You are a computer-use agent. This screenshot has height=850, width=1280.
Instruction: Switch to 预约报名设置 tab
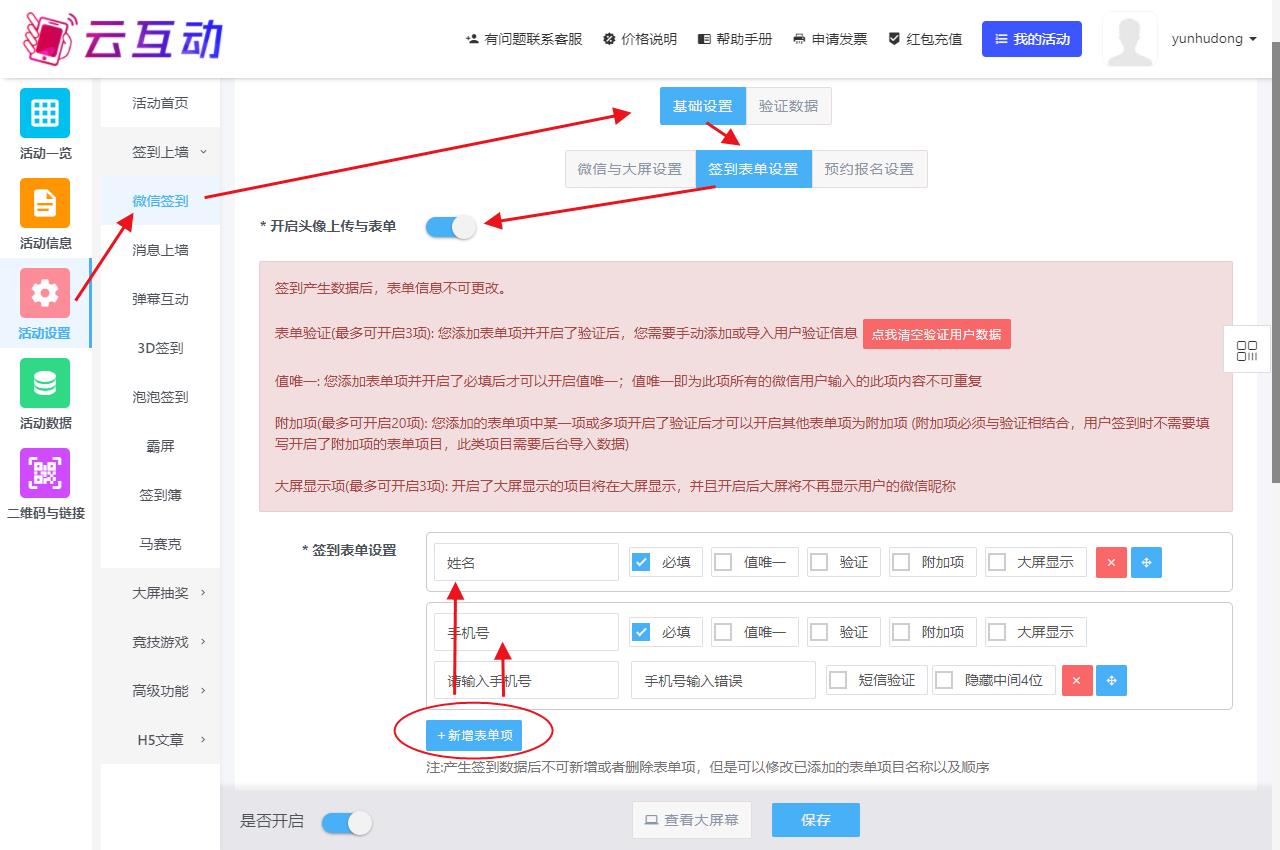[x=868, y=169]
